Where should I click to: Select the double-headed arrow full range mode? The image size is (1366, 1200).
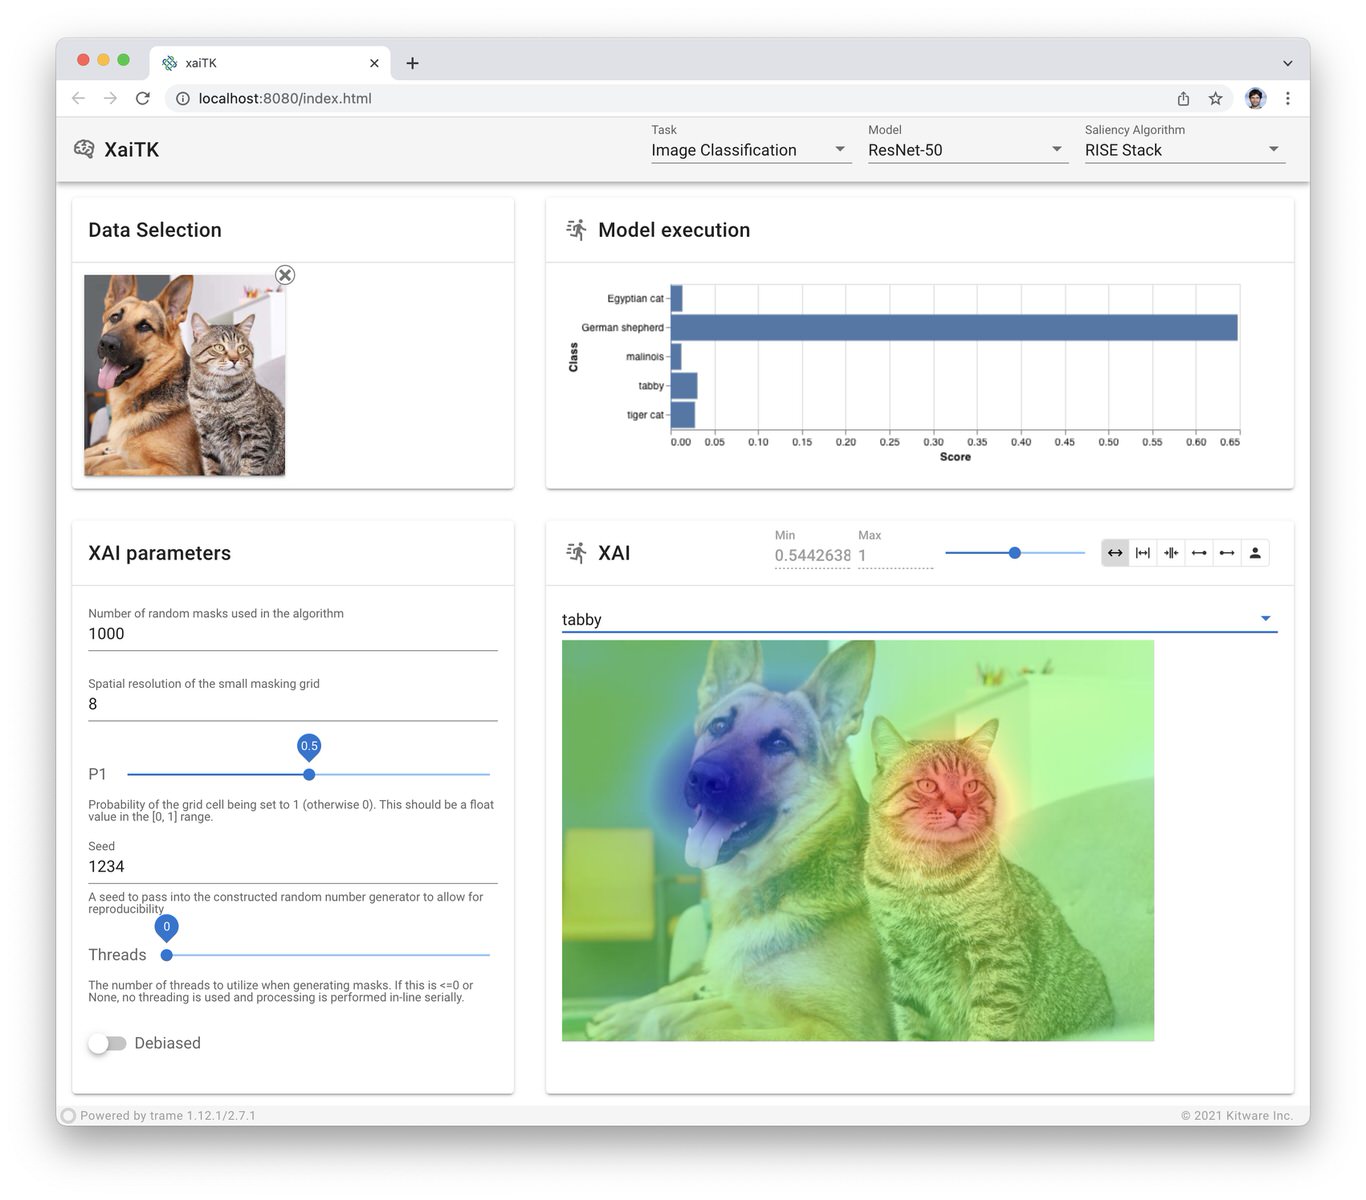1115,553
